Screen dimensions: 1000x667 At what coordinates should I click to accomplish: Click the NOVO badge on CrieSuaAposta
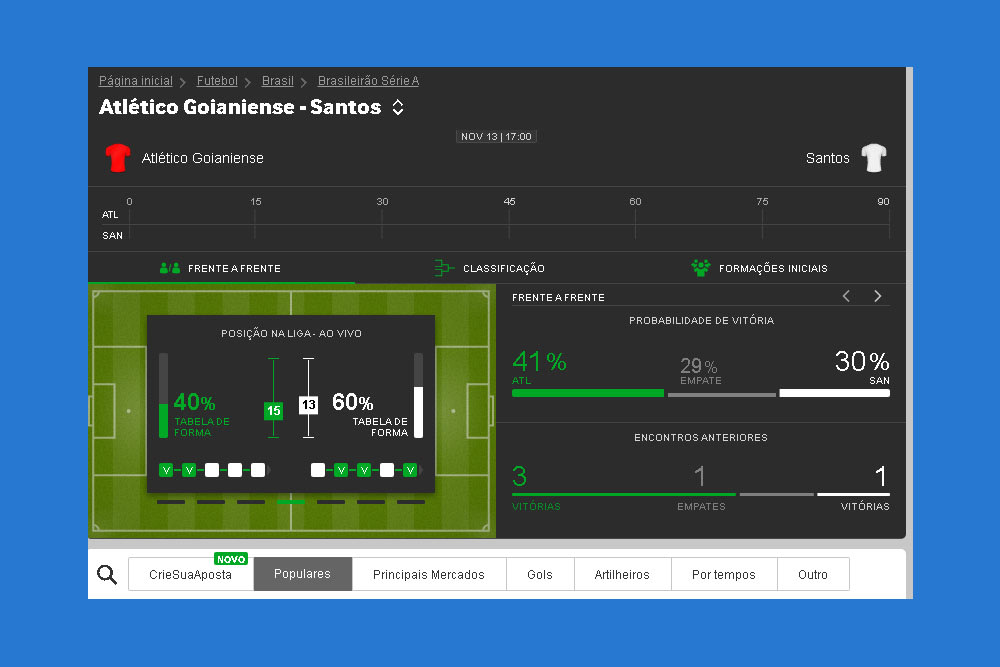231,559
